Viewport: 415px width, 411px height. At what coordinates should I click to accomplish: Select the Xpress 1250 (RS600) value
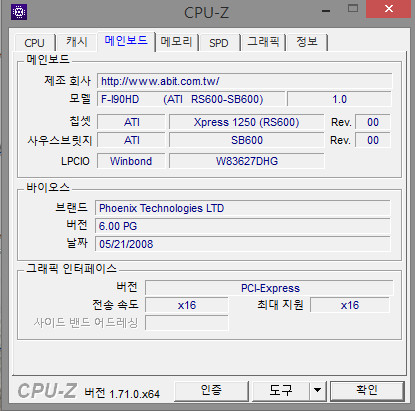coord(247,122)
